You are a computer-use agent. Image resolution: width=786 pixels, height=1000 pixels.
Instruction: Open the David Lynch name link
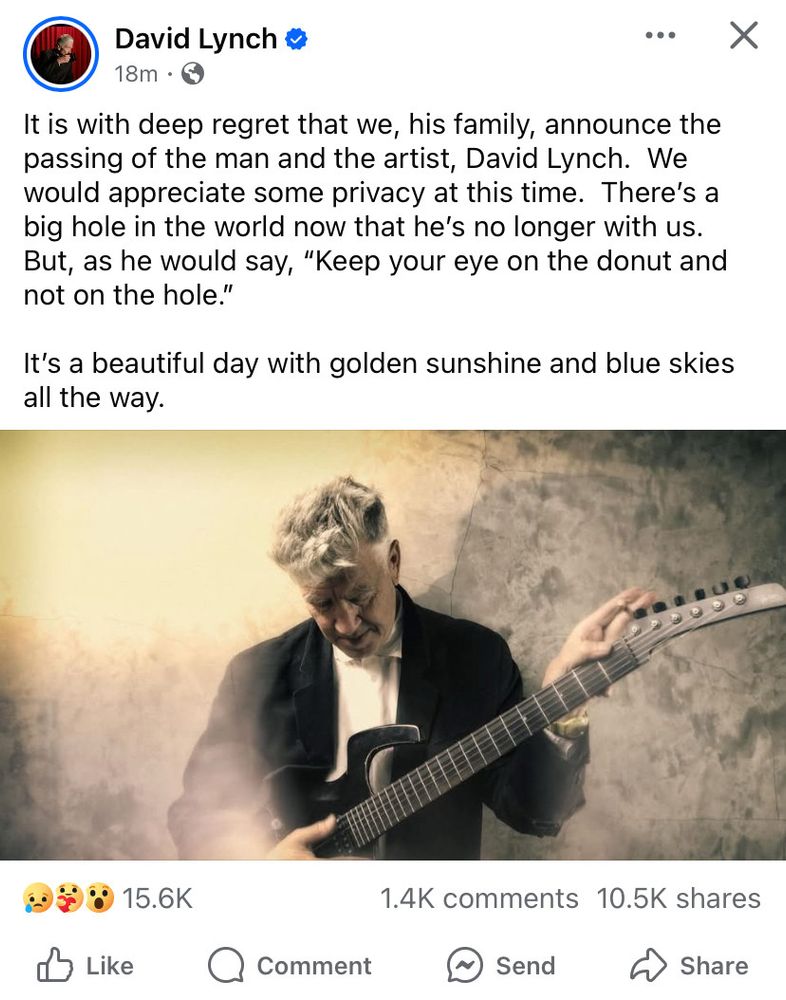[196, 39]
